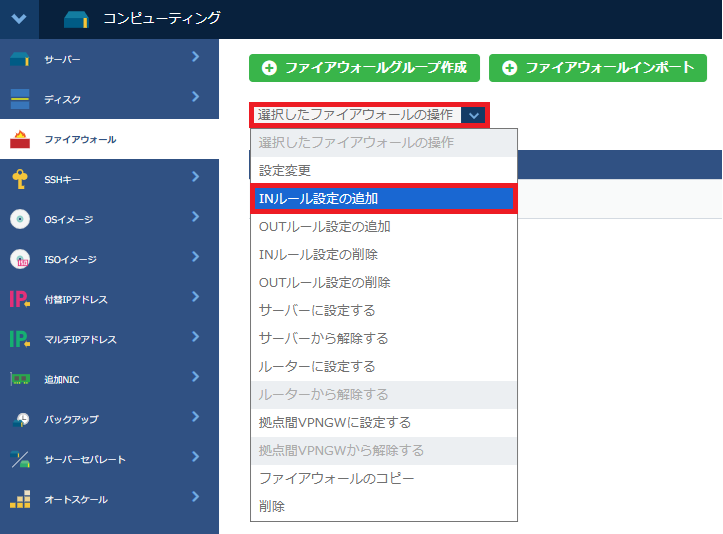Click the Disk icon in sidebar
Viewport: 723px width, 534px height.
tap(20, 99)
